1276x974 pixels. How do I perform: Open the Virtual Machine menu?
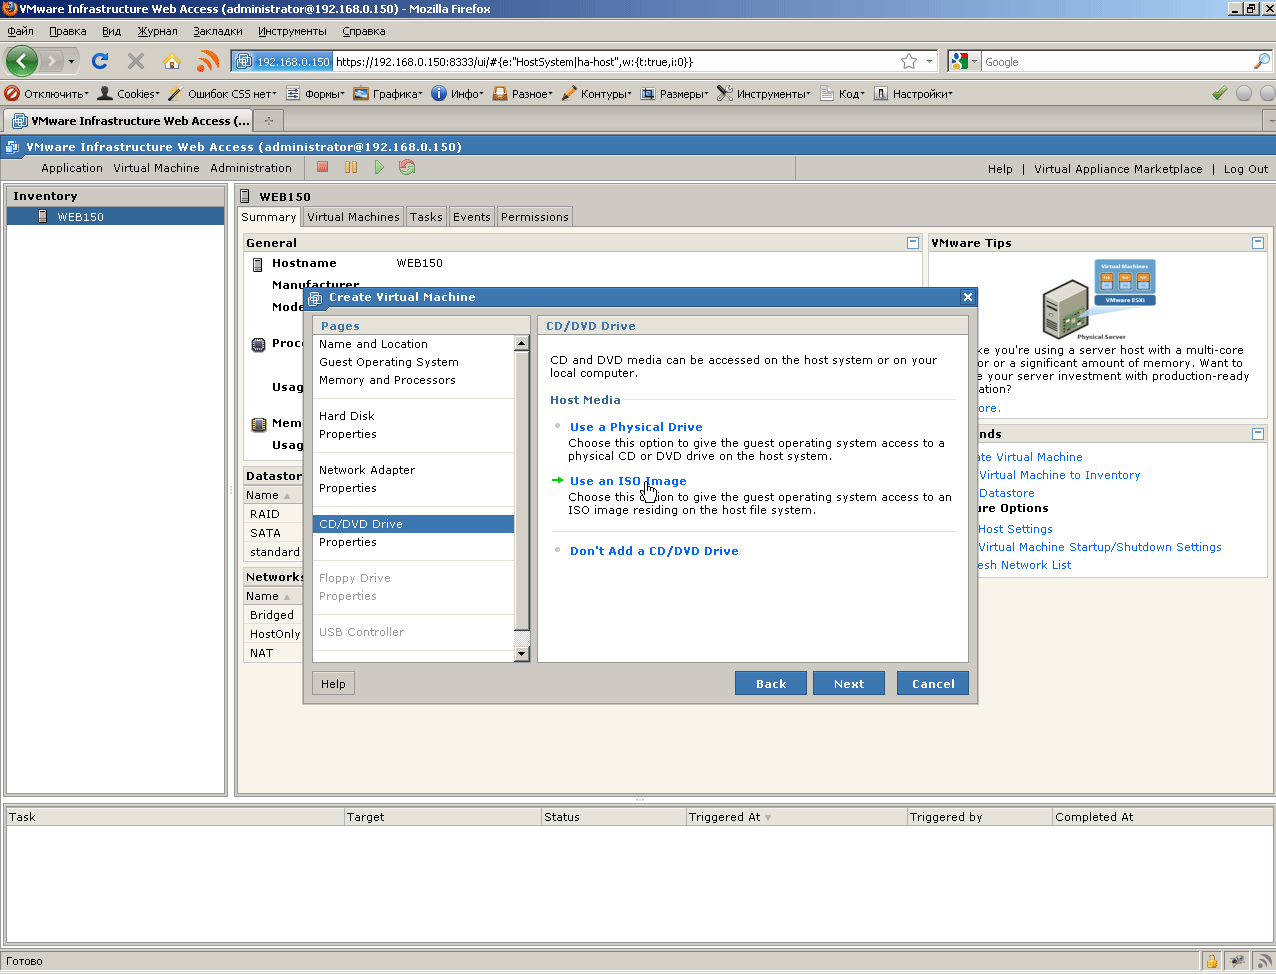click(156, 168)
